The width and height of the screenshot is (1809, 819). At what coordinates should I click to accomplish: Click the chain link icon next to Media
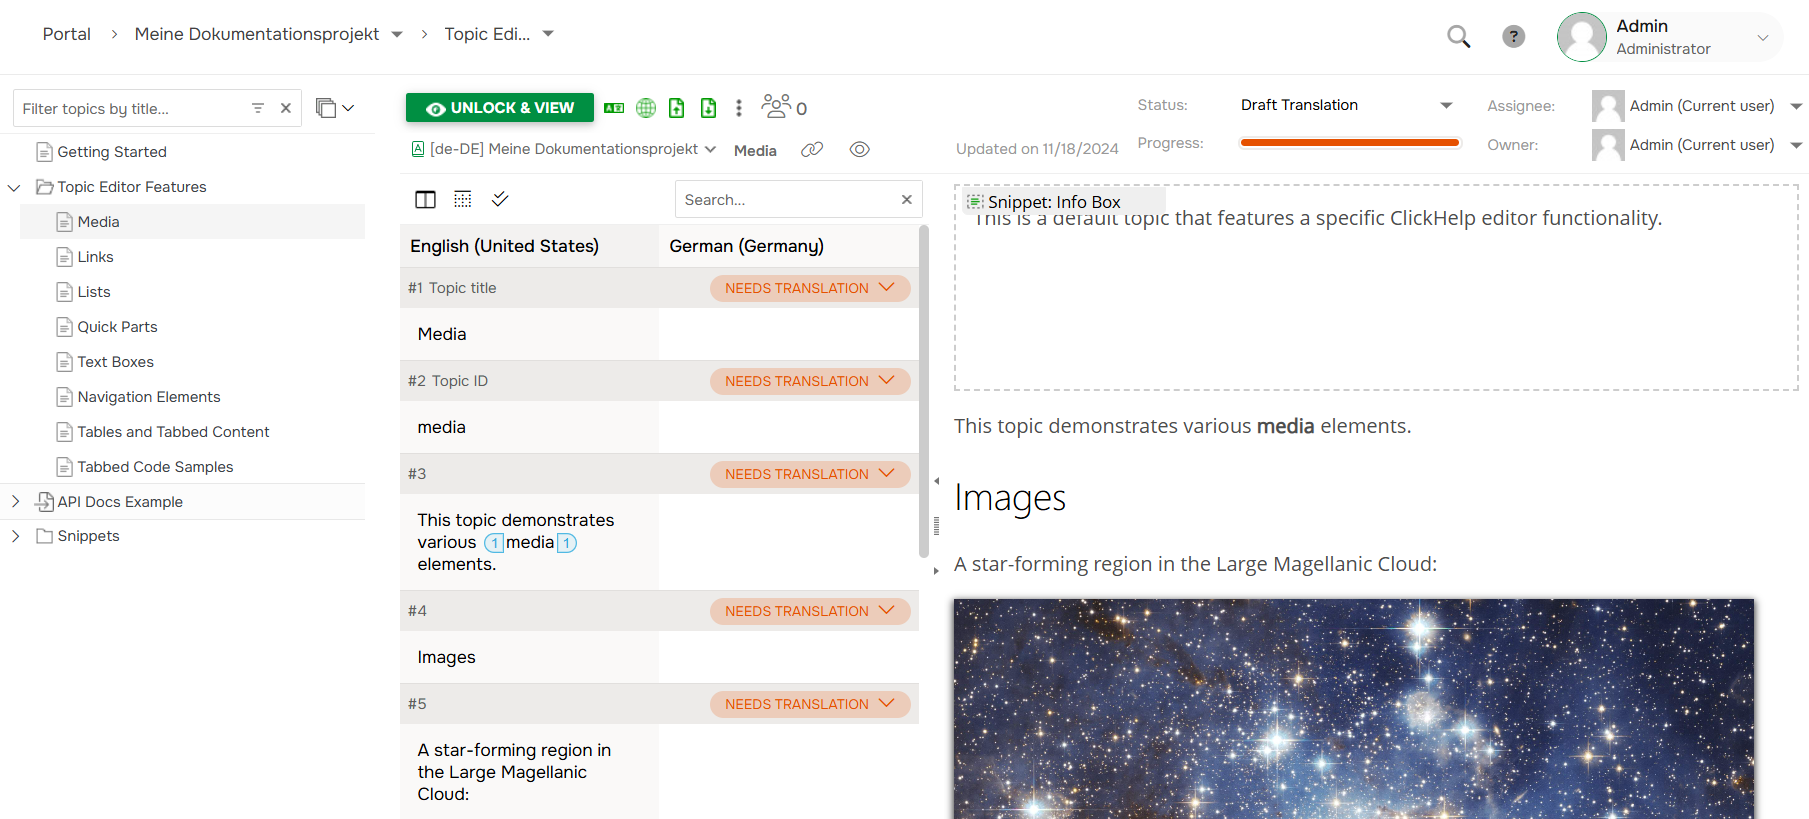click(812, 150)
